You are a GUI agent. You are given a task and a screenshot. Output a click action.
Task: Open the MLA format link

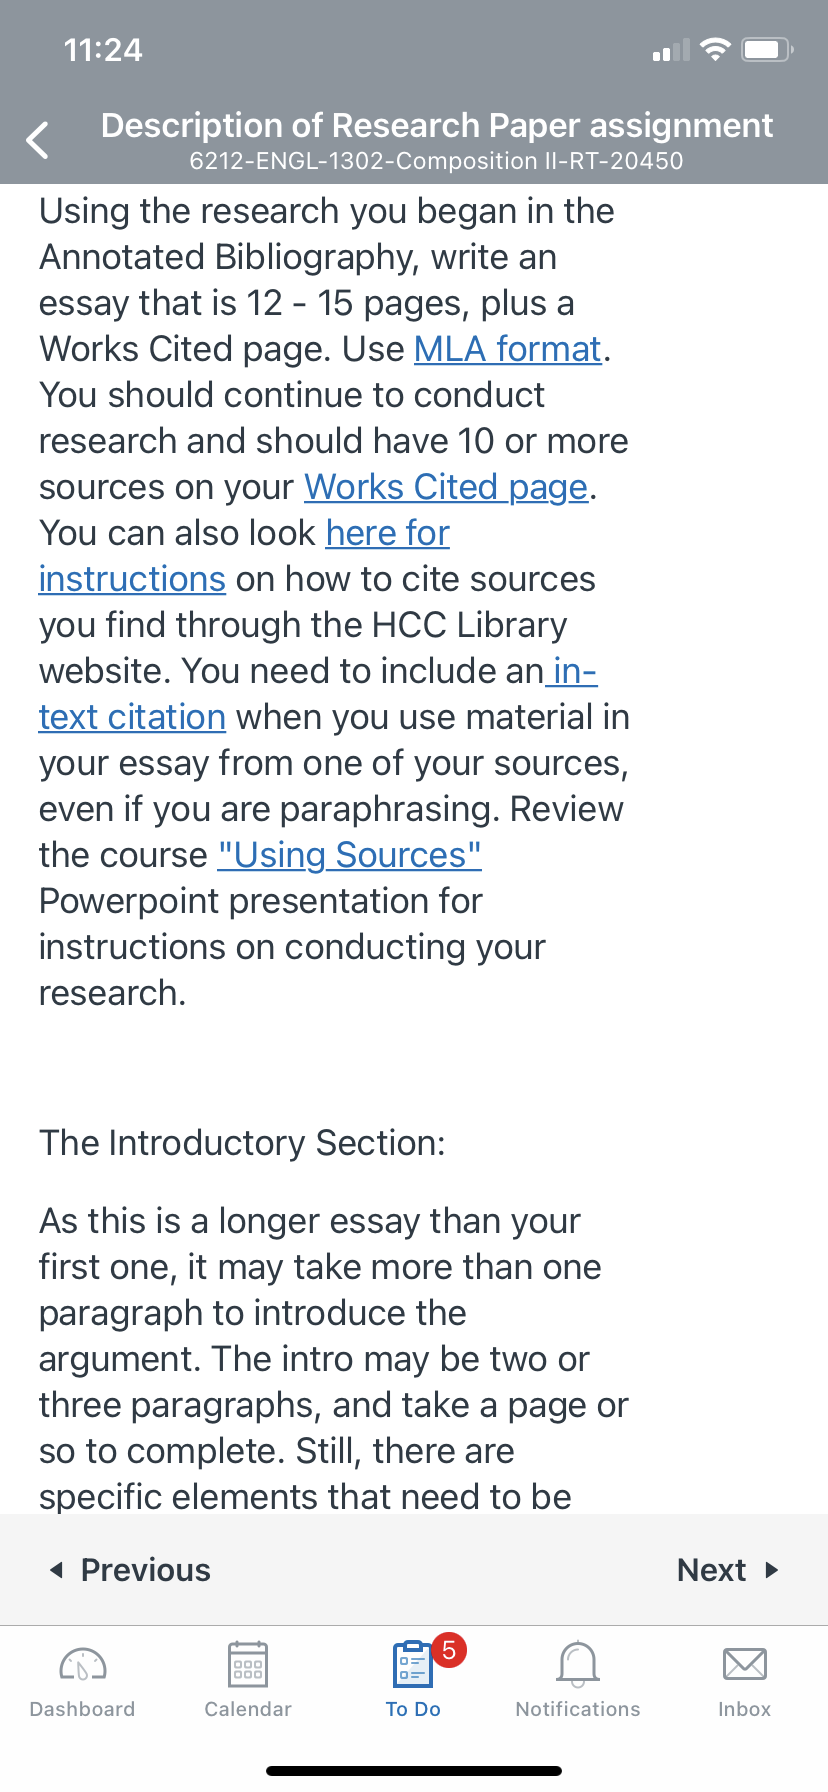(x=507, y=349)
